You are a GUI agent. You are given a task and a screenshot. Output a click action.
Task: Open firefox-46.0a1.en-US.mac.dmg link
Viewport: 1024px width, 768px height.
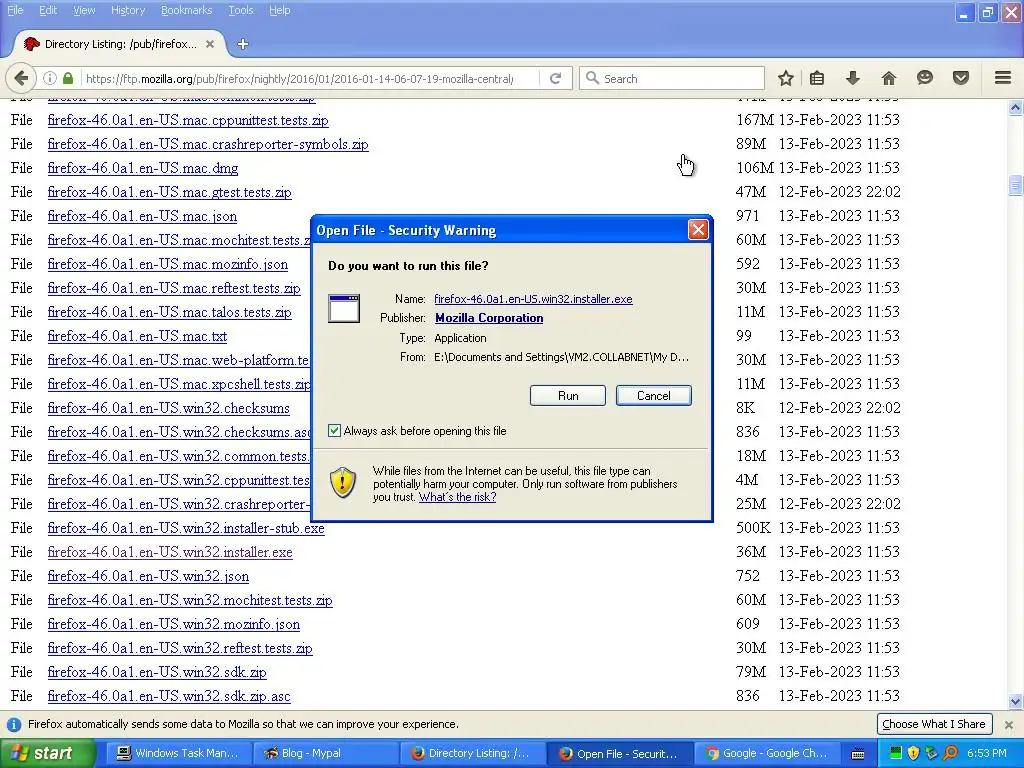[x=142, y=168]
